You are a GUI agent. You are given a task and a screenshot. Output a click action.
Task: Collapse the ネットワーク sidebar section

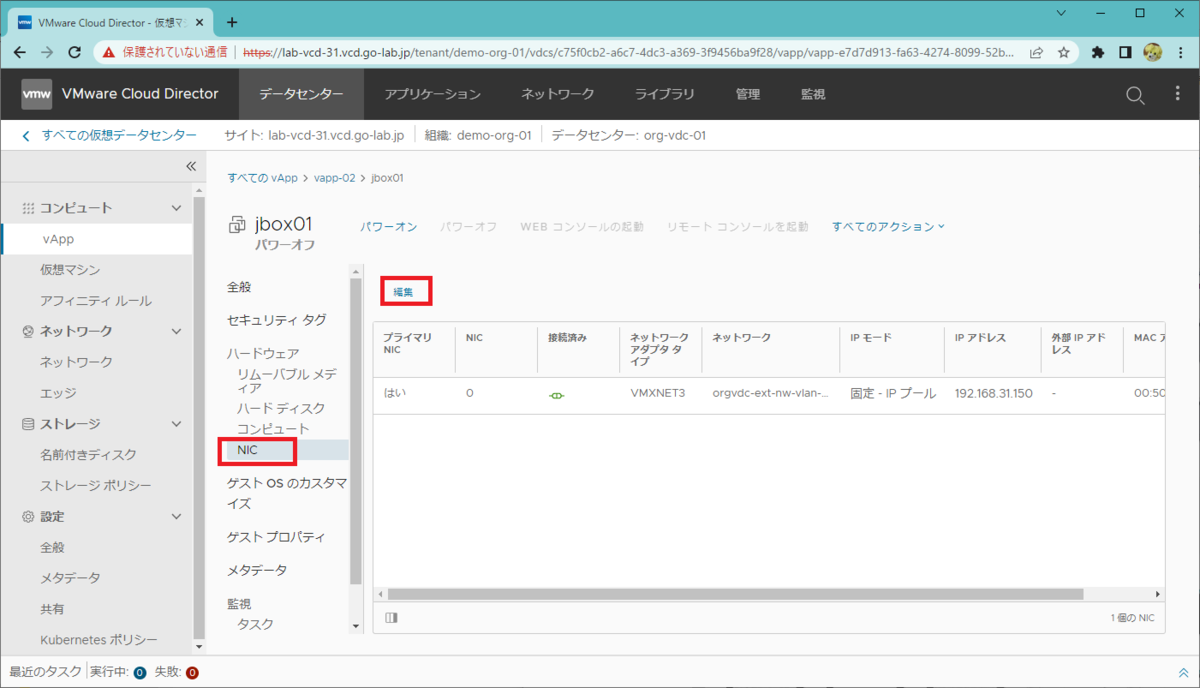coord(176,331)
